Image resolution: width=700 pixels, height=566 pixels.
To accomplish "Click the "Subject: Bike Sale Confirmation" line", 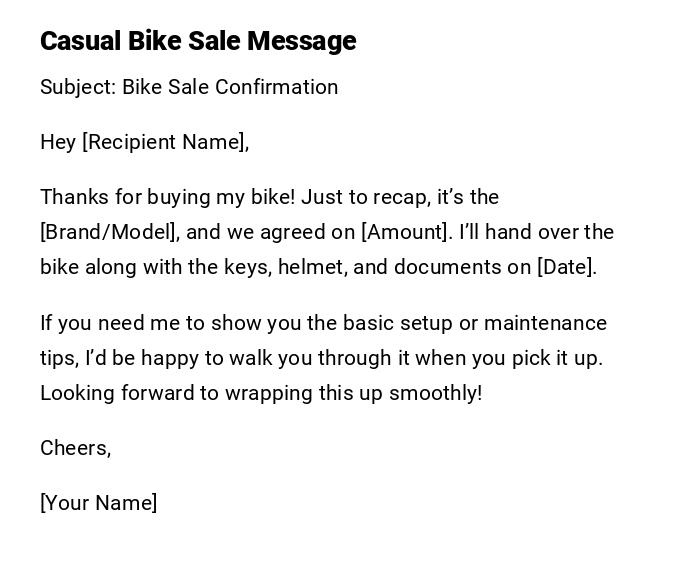I will click(x=189, y=87).
